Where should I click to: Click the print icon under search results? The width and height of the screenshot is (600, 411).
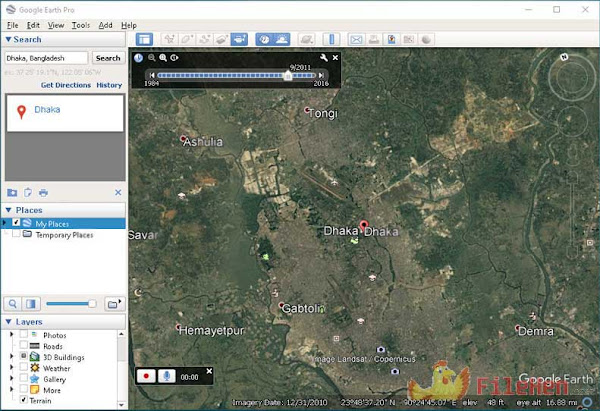pyautogui.click(x=43, y=192)
